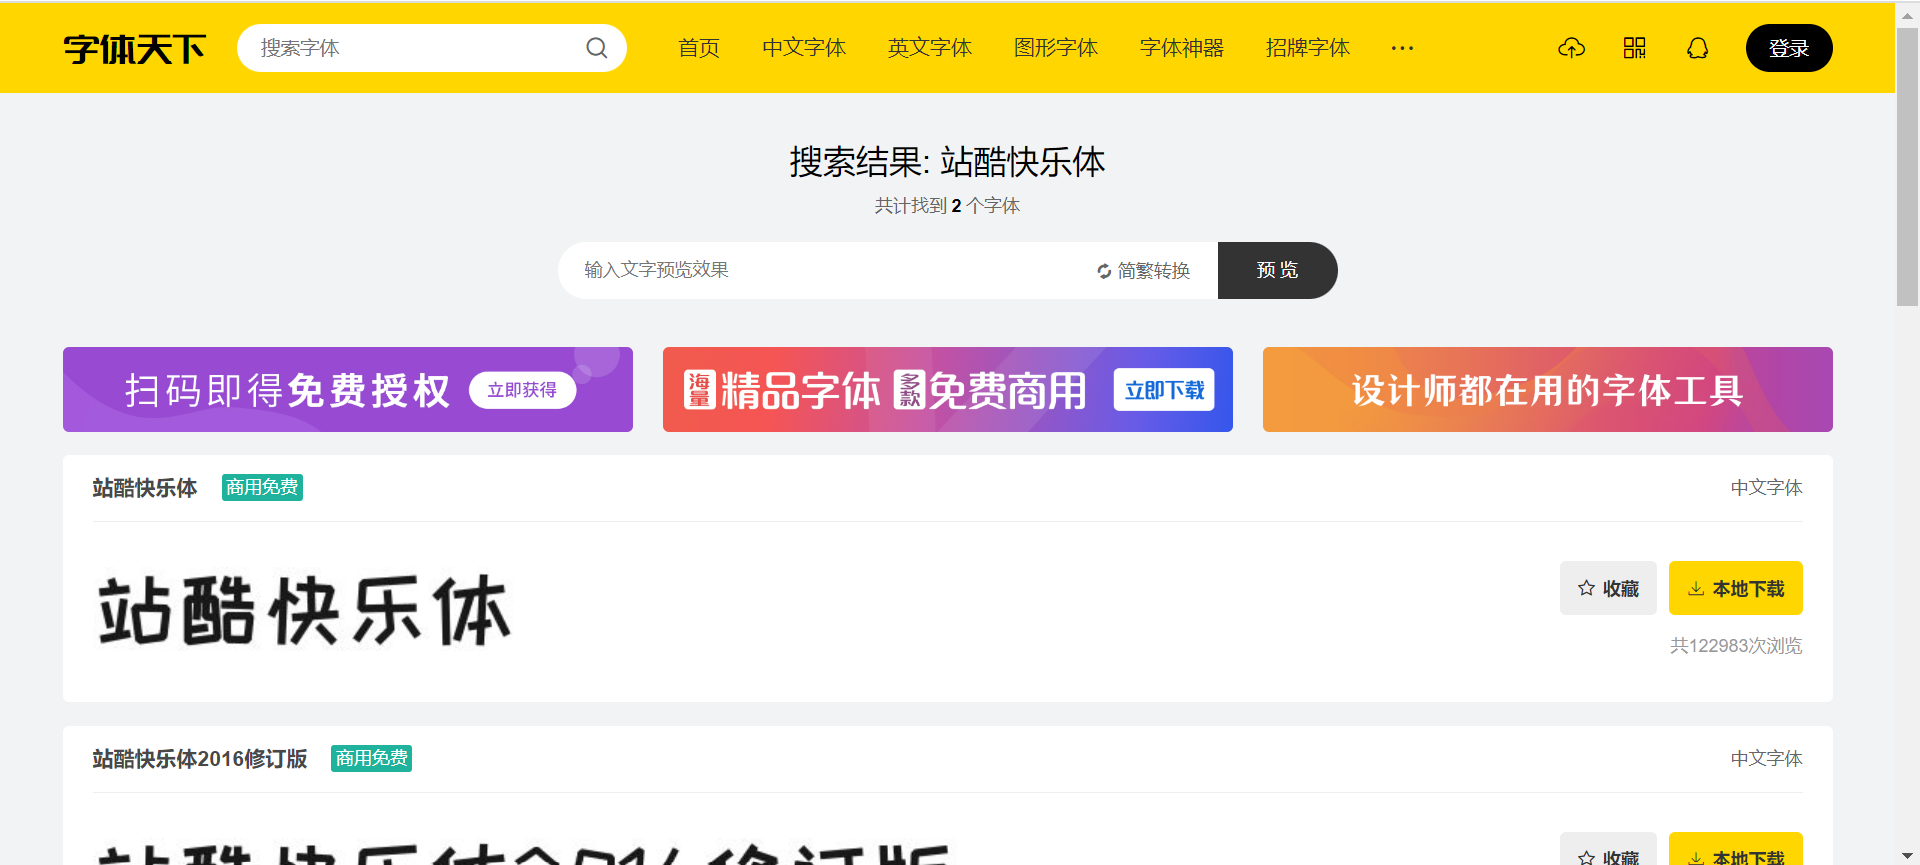Click 商用免费 tag beside 站酷快乐体2016修订版
This screenshot has height=865, width=1920.
pos(372,758)
